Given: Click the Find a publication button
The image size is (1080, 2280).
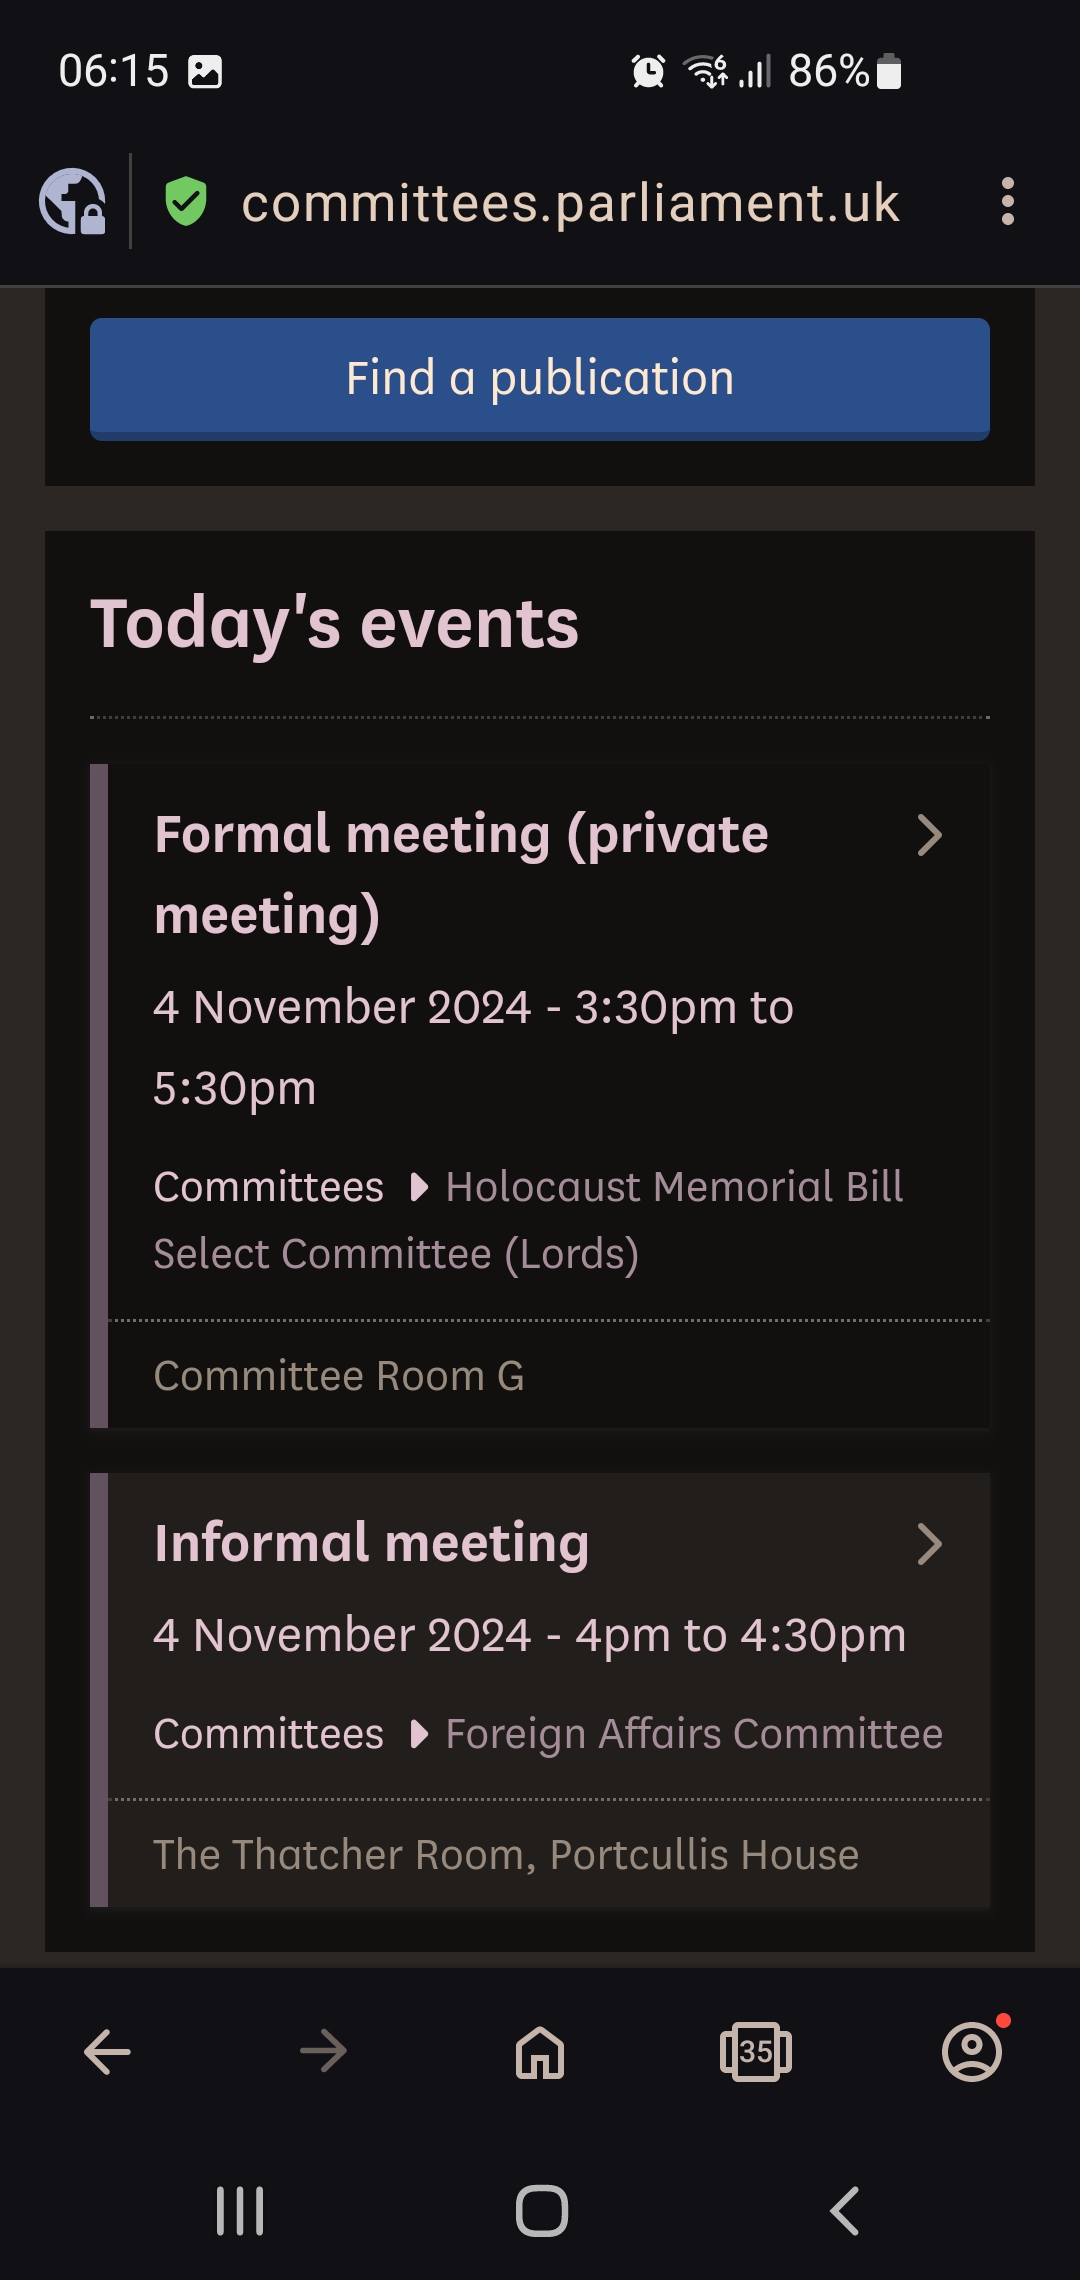Looking at the screenshot, I should [540, 379].
